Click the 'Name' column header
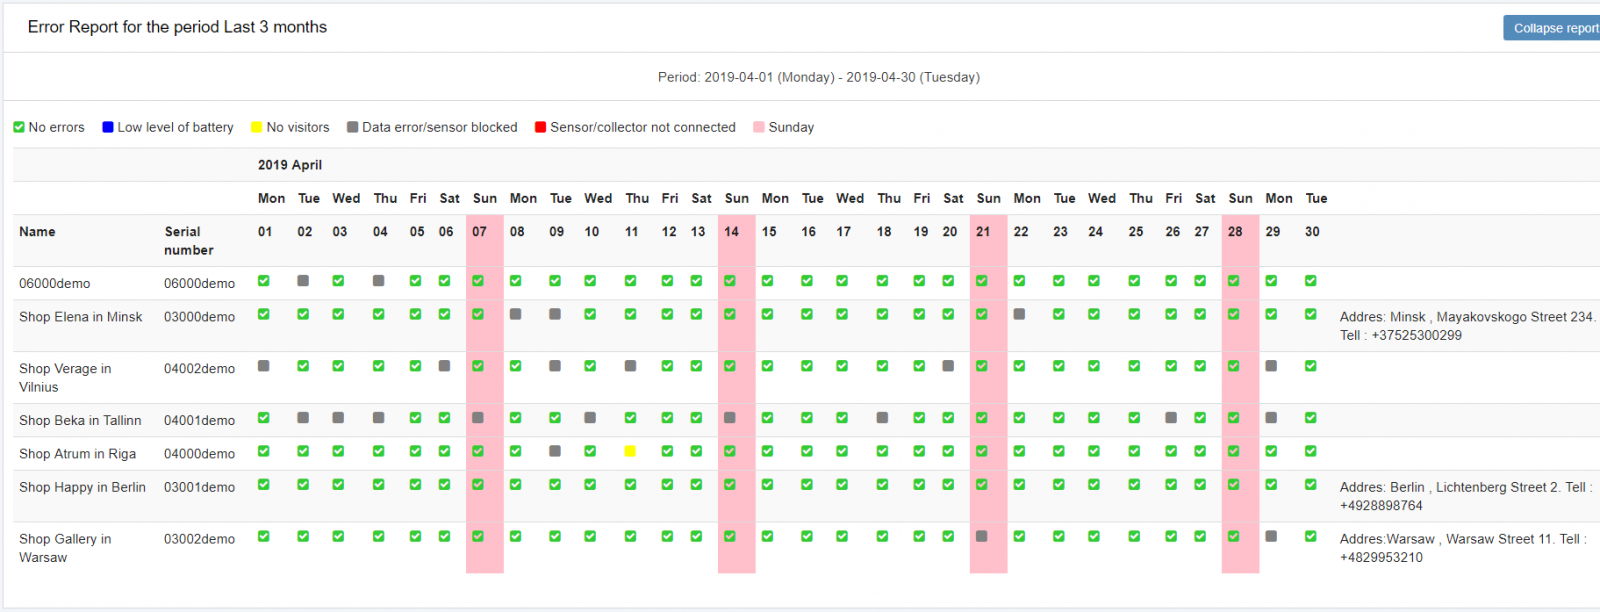This screenshot has width=1600, height=612. (37, 232)
